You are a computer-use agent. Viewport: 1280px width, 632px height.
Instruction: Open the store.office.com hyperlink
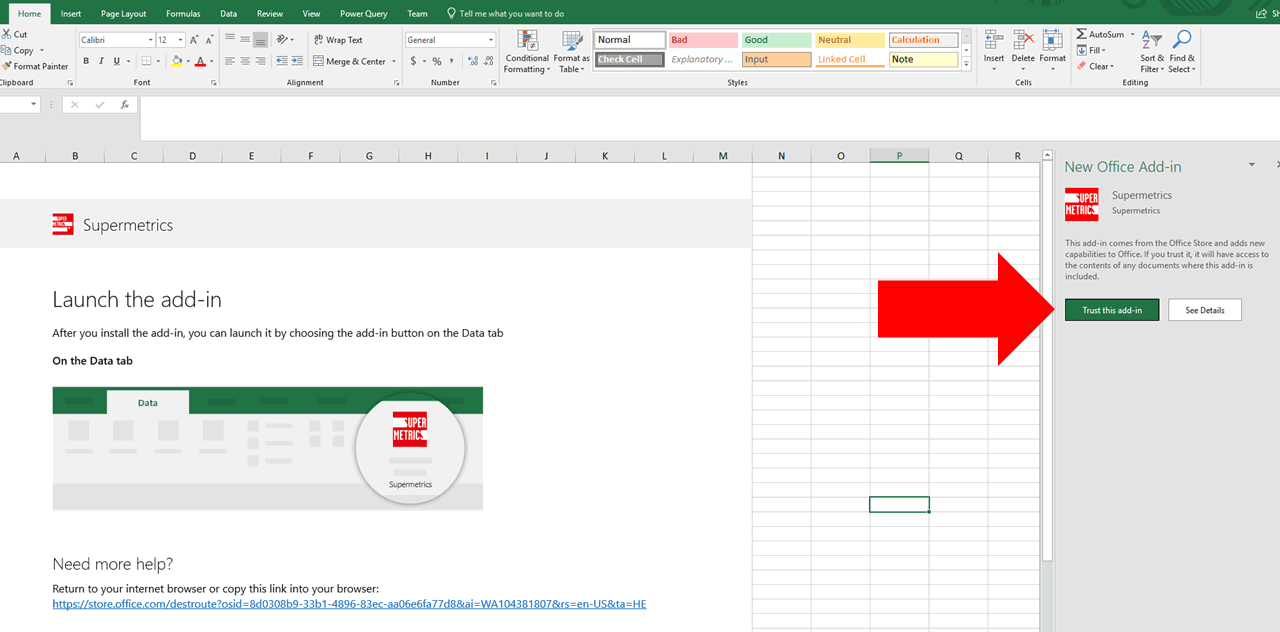(348, 604)
